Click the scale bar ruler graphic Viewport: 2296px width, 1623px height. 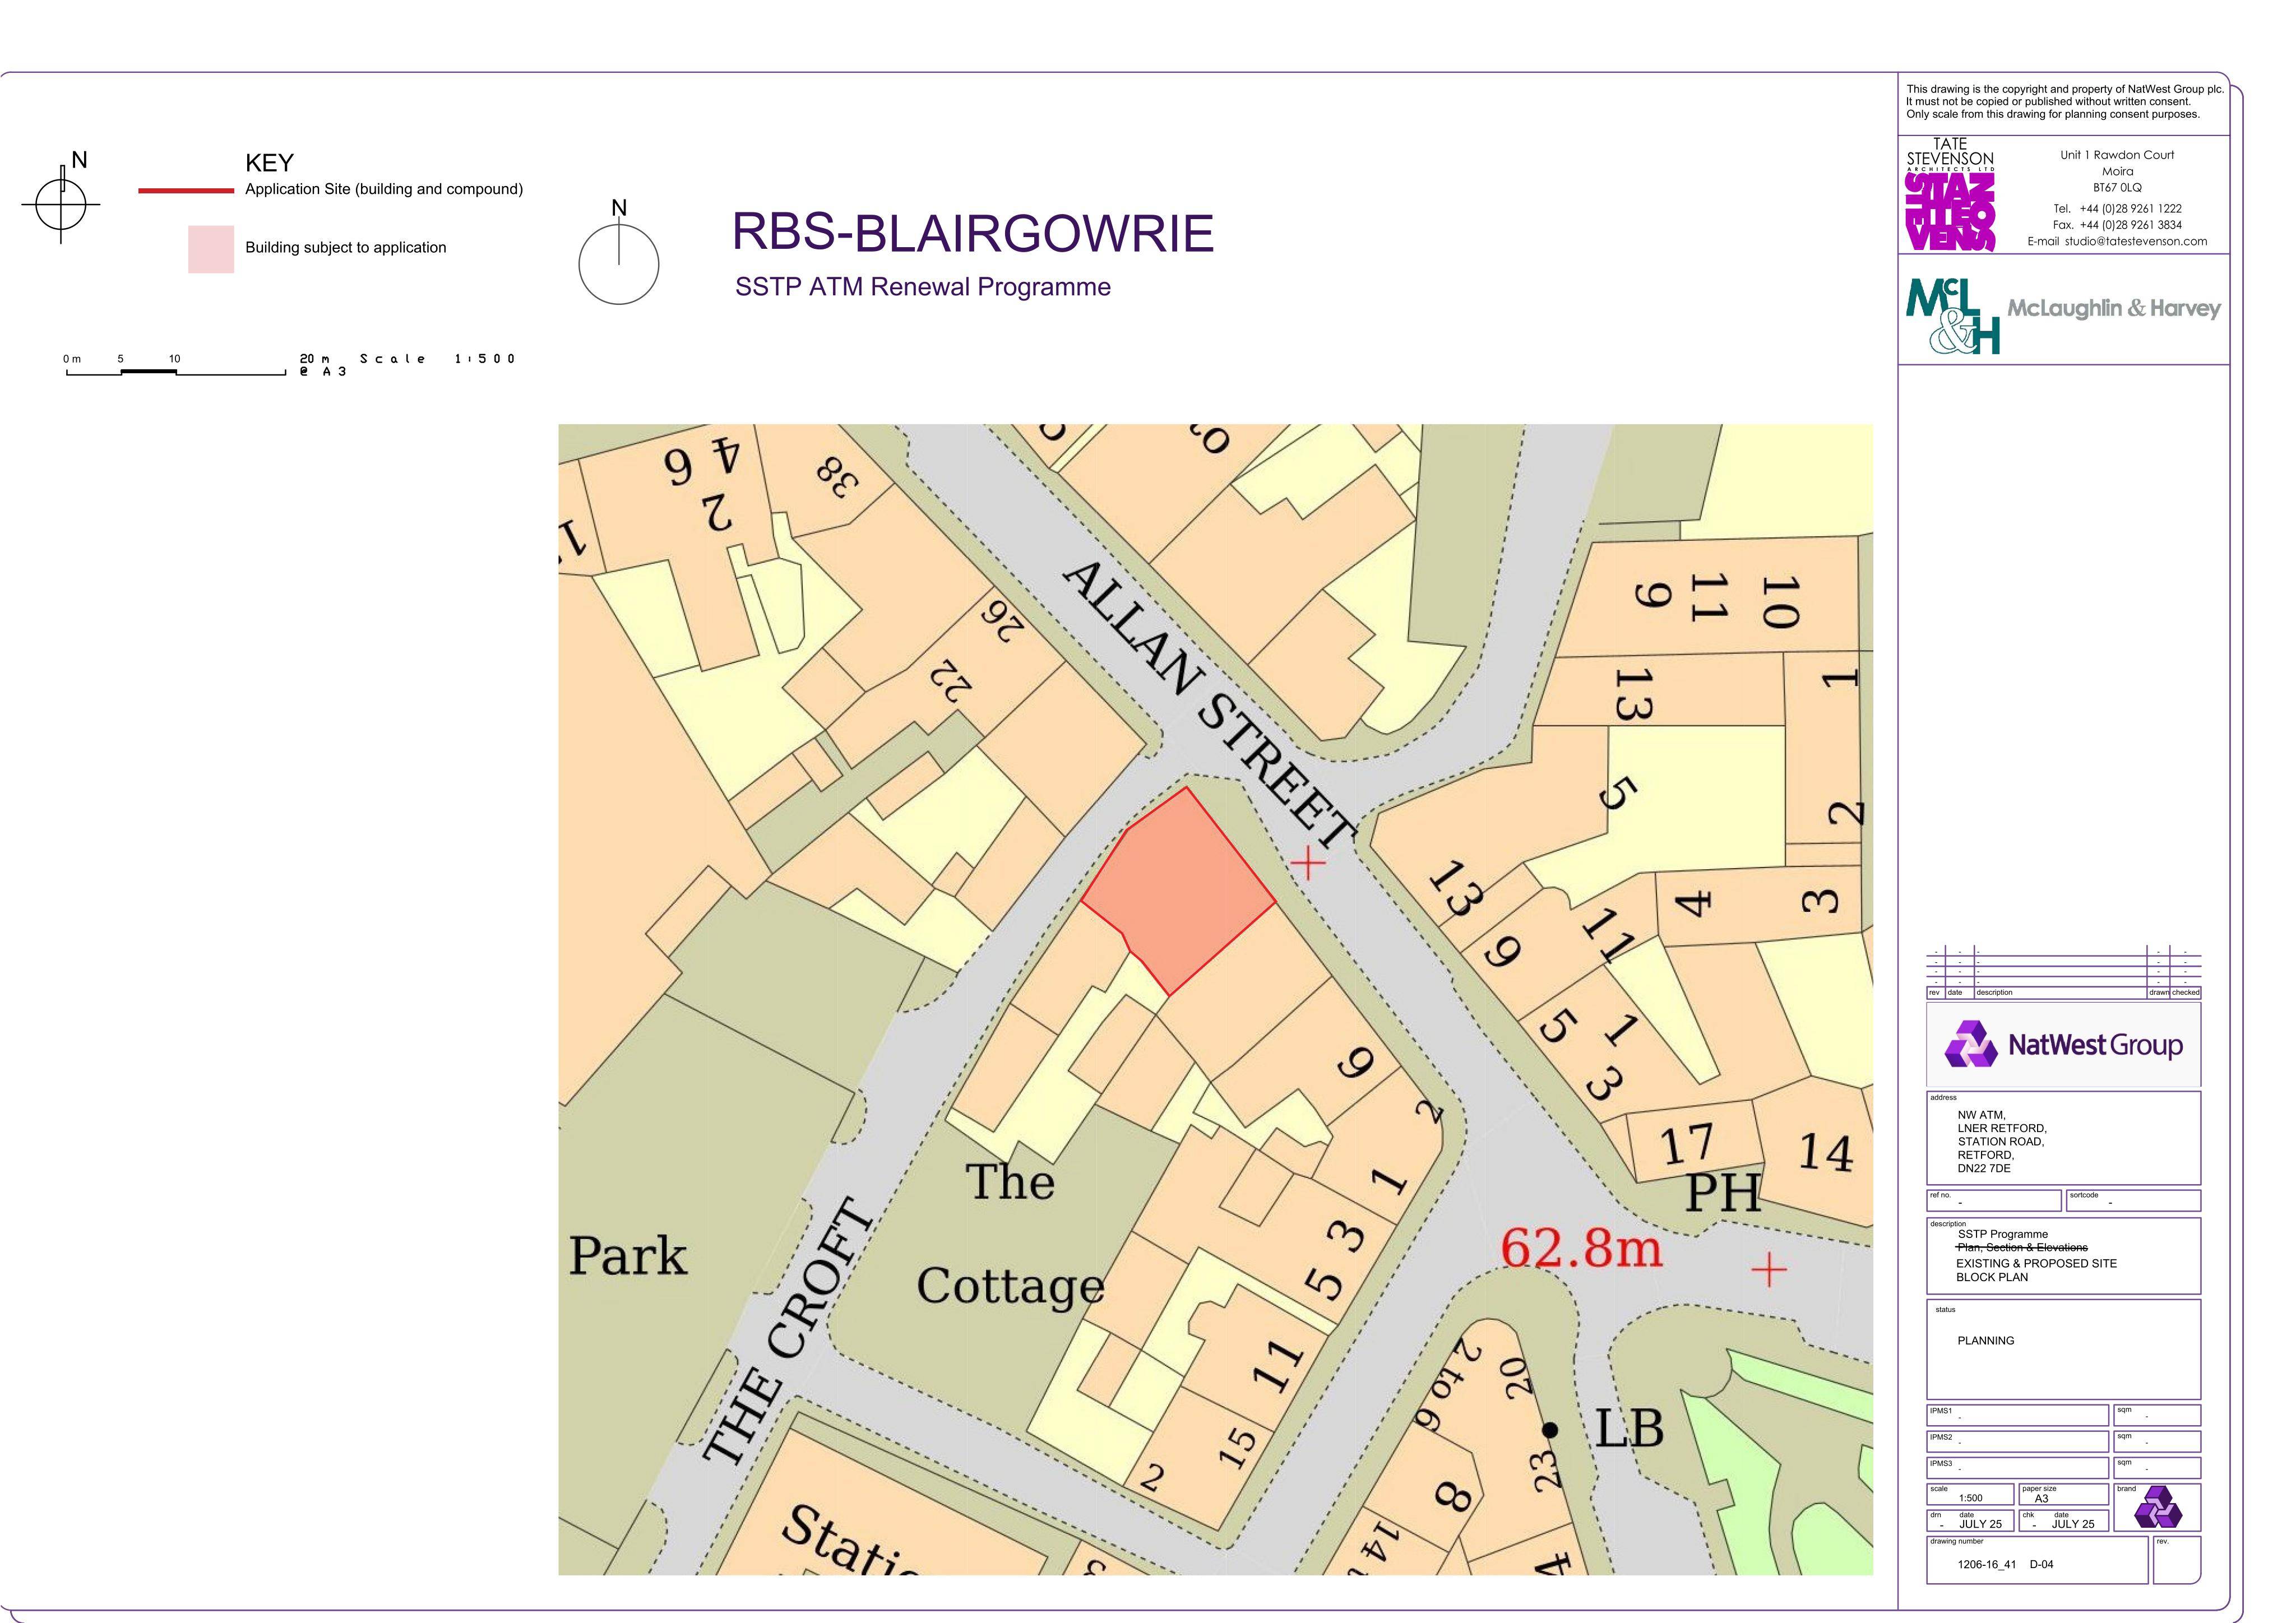point(176,372)
